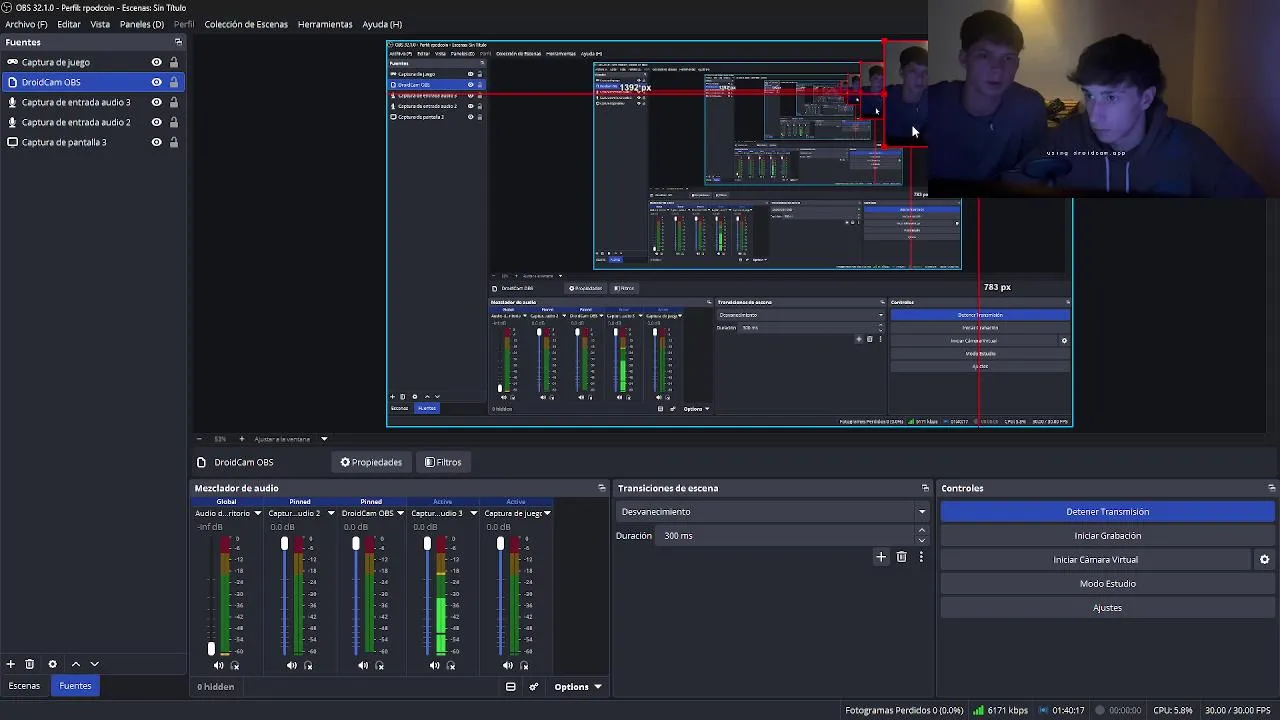Open advanced audio properties gears icon
Image resolution: width=1280 pixels, height=720 pixels.
click(533, 687)
